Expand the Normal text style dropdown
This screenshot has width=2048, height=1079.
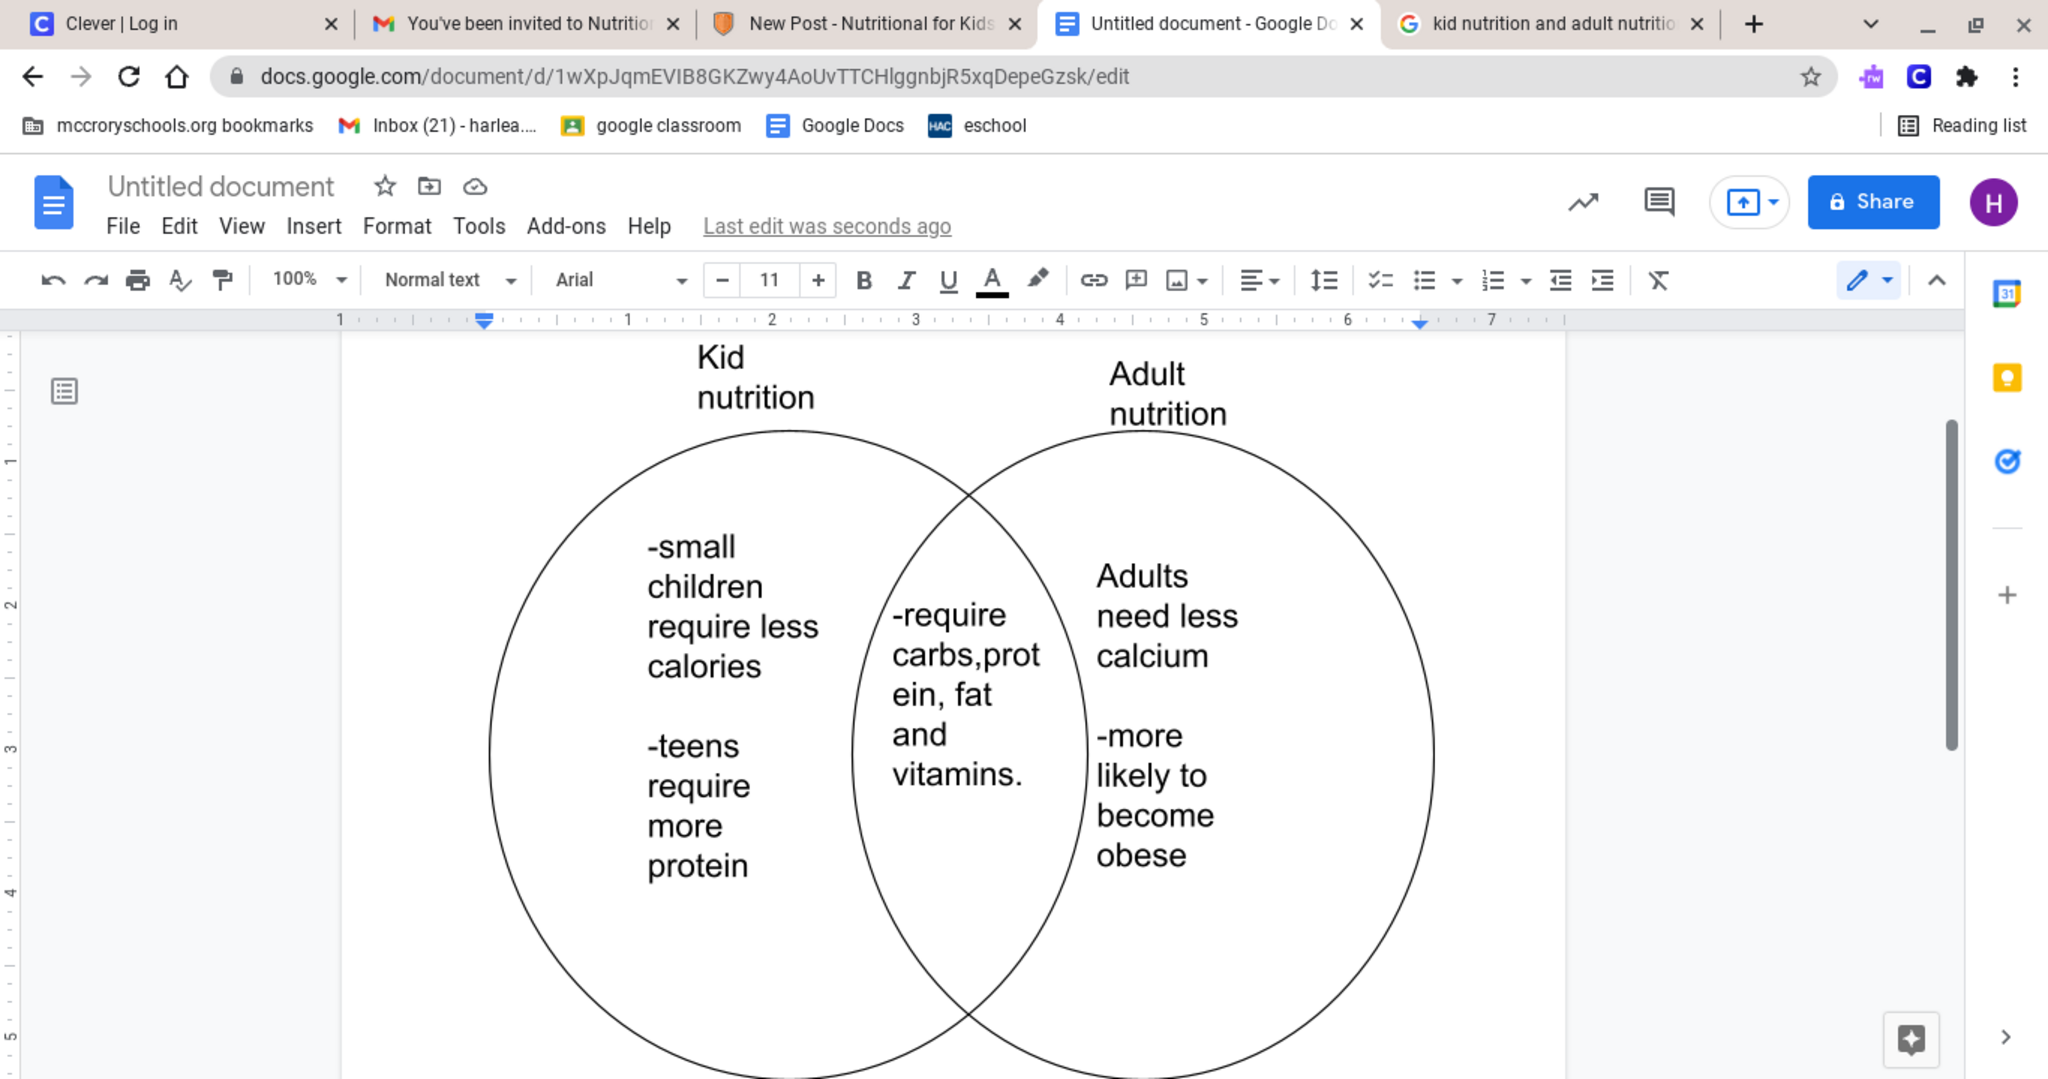coord(449,281)
